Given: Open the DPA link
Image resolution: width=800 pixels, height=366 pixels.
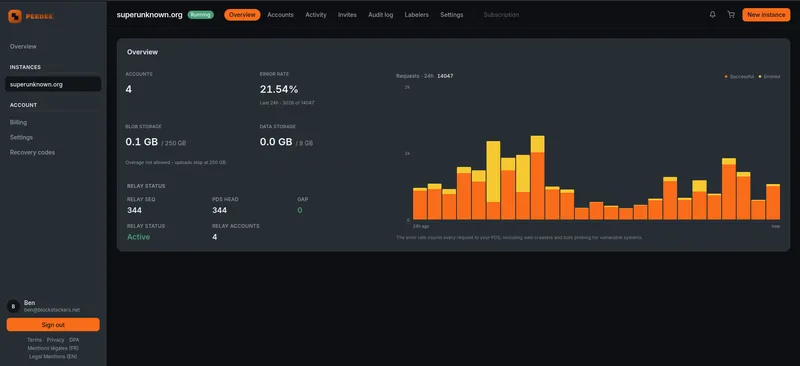Looking at the screenshot, I should [74, 340].
